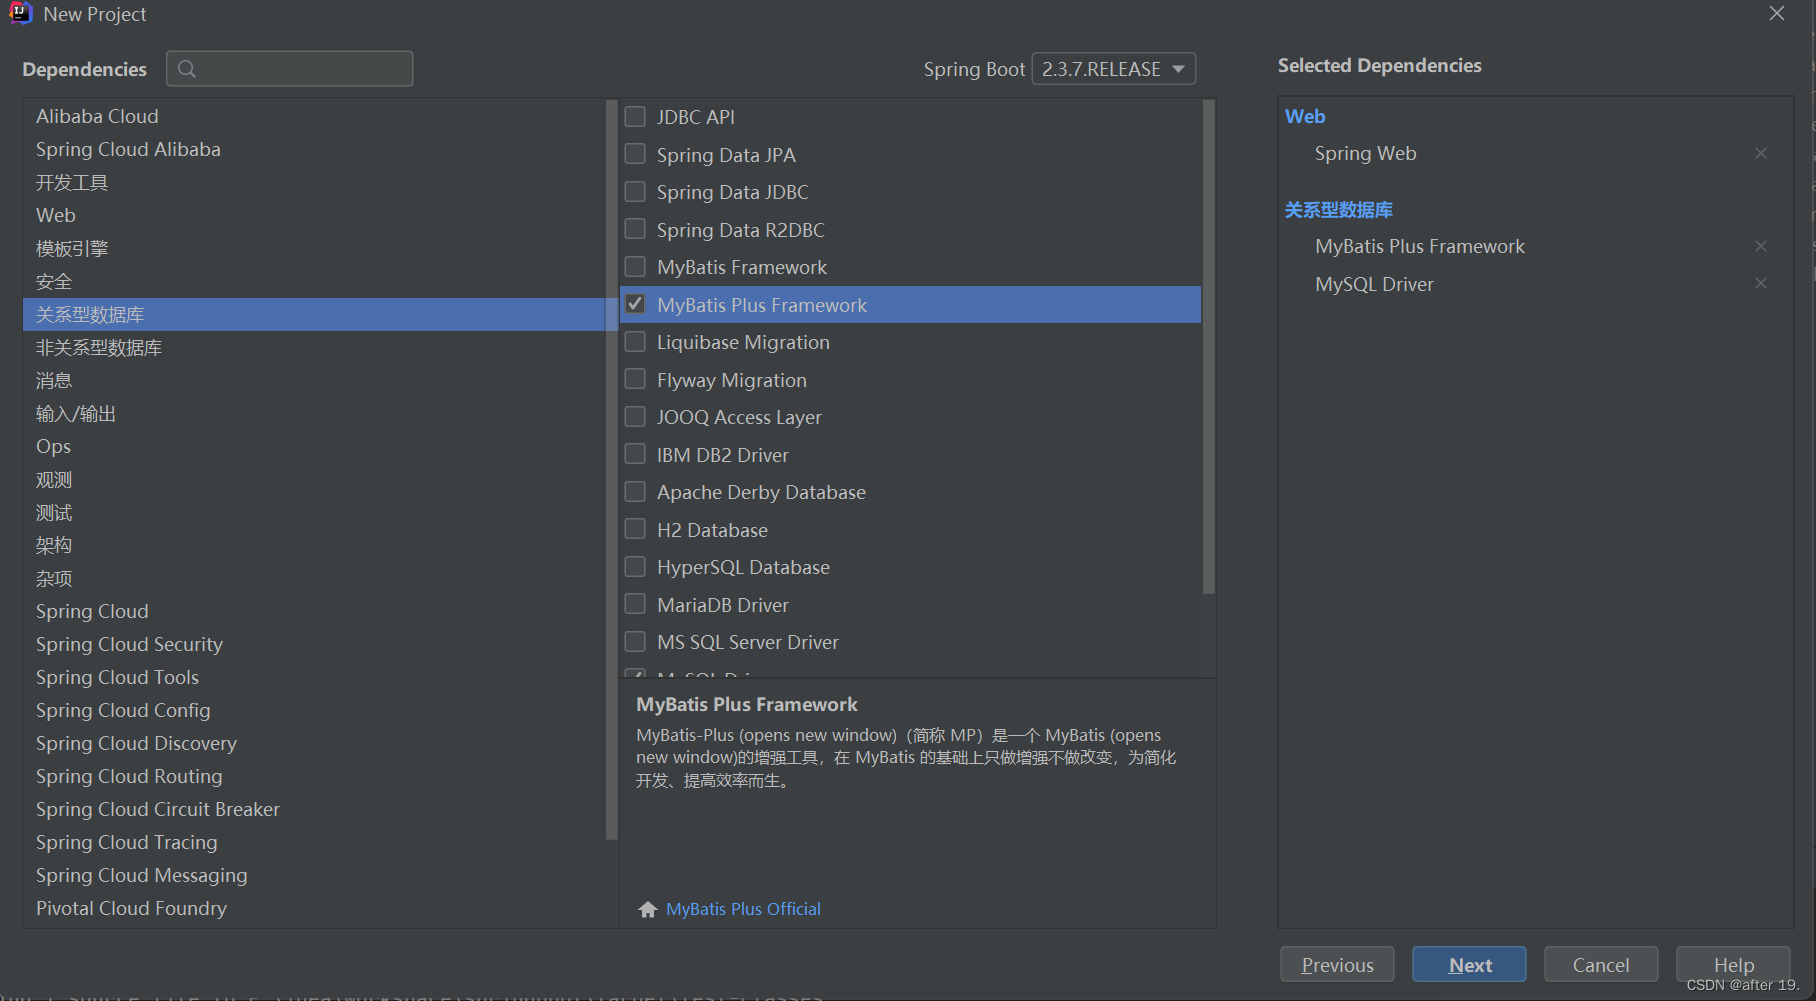This screenshot has height=1001, width=1816.
Task: Open the MyBatis Plus Official link
Action: [x=743, y=909]
